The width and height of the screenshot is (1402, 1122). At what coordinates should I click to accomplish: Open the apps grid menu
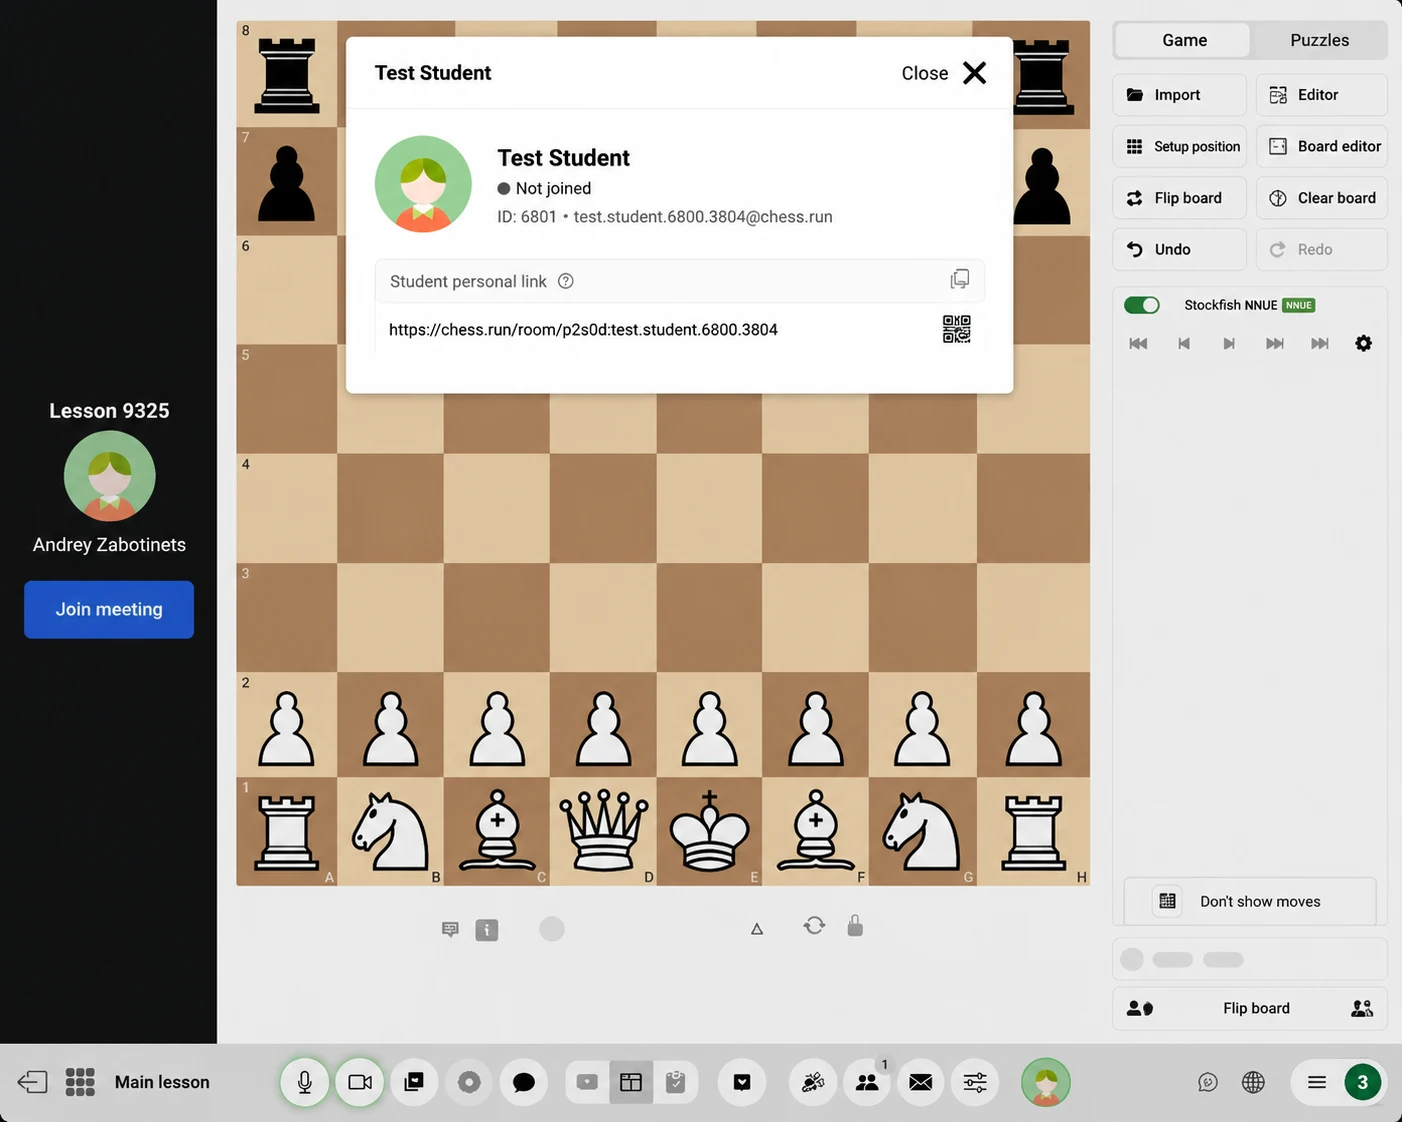pos(80,1082)
